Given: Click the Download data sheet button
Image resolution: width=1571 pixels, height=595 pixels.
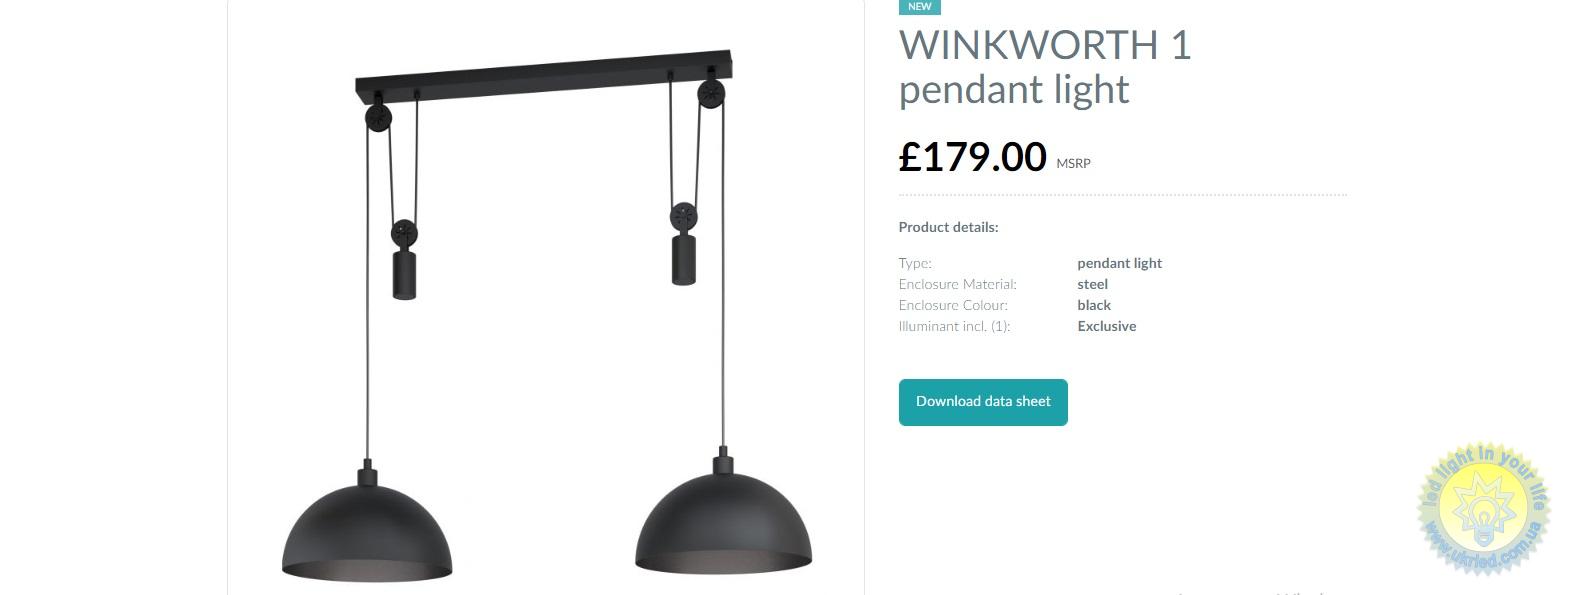Looking at the screenshot, I should [x=983, y=402].
